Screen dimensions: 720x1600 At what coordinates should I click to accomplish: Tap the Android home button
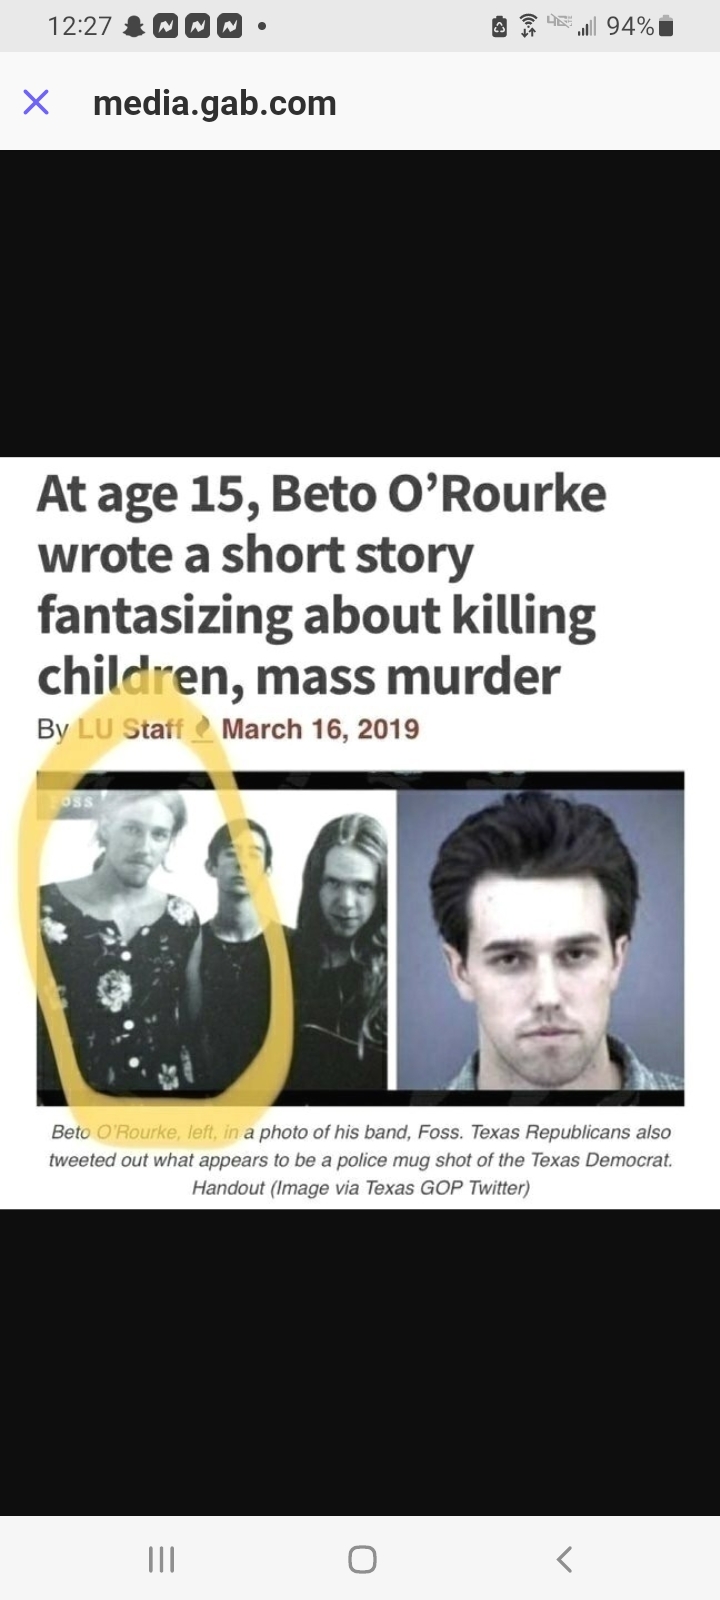[362, 1559]
